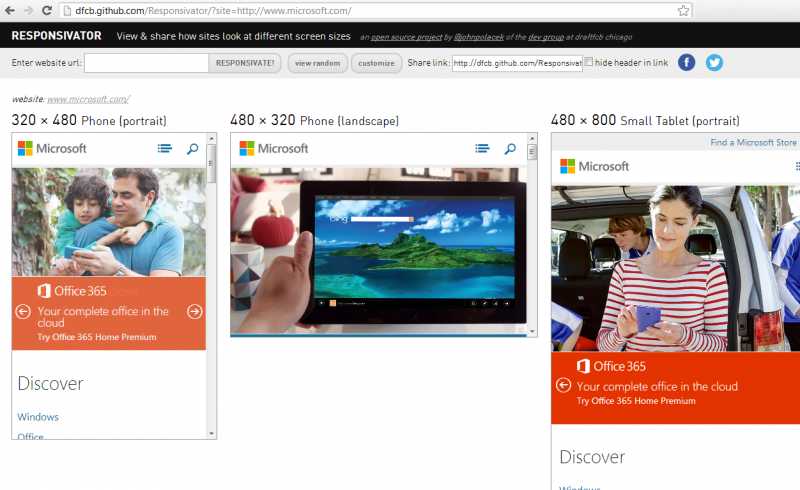Click the customize button

tap(376, 63)
